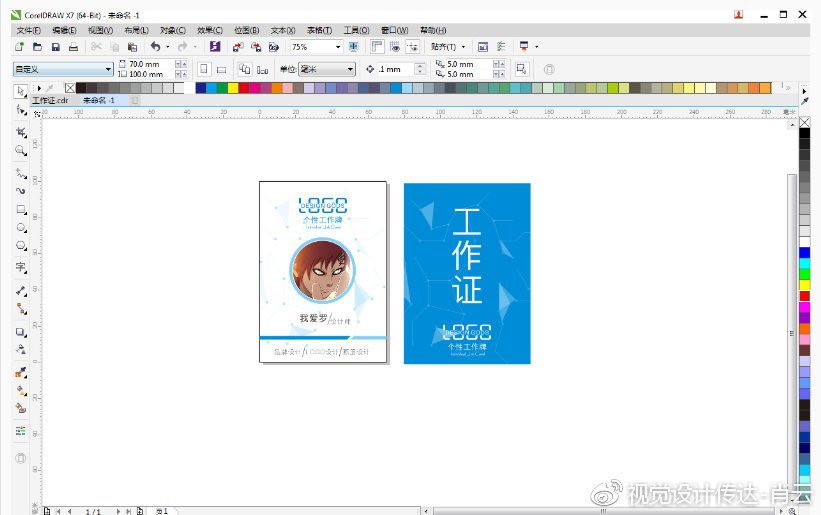Select the Polygon tool
The image size is (821, 515).
click(x=20, y=246)
